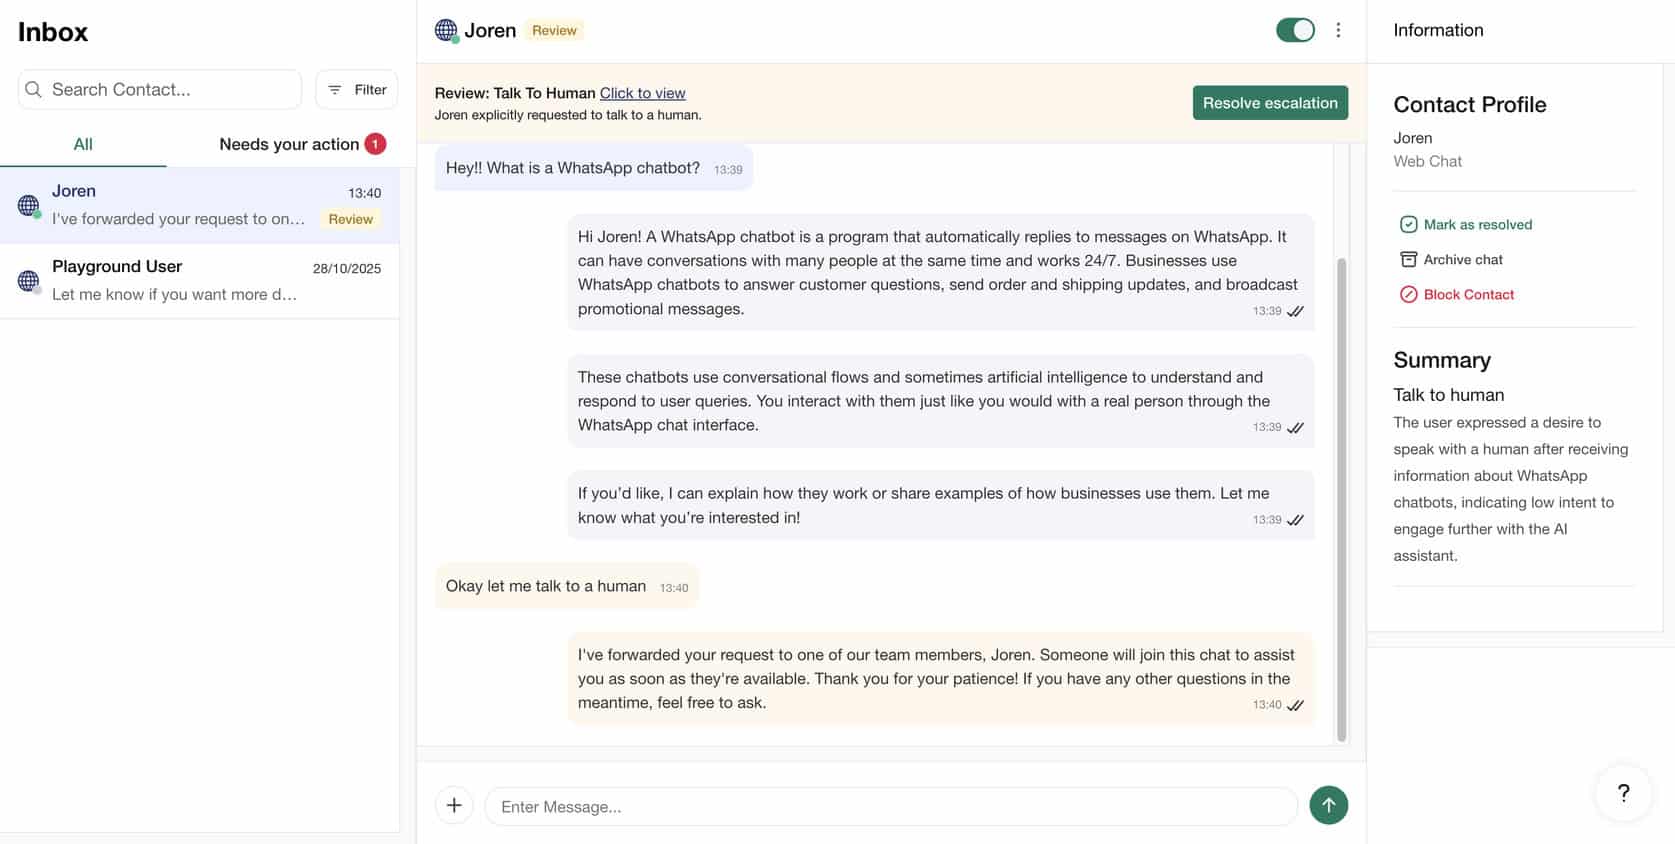Click the chat conversation scrollbar
1675x844 pixels.
(x=1341, y=500)
